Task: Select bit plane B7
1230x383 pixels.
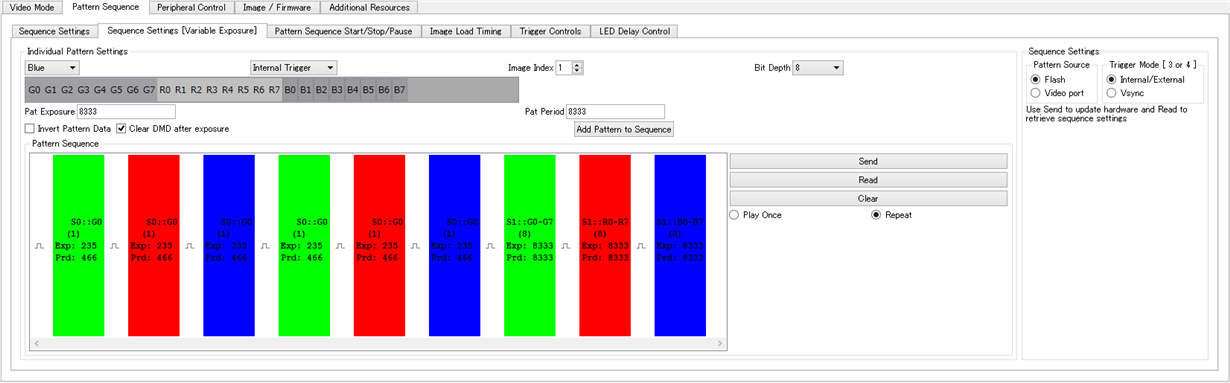Action: pyautogui.click(x=399, y=90)
